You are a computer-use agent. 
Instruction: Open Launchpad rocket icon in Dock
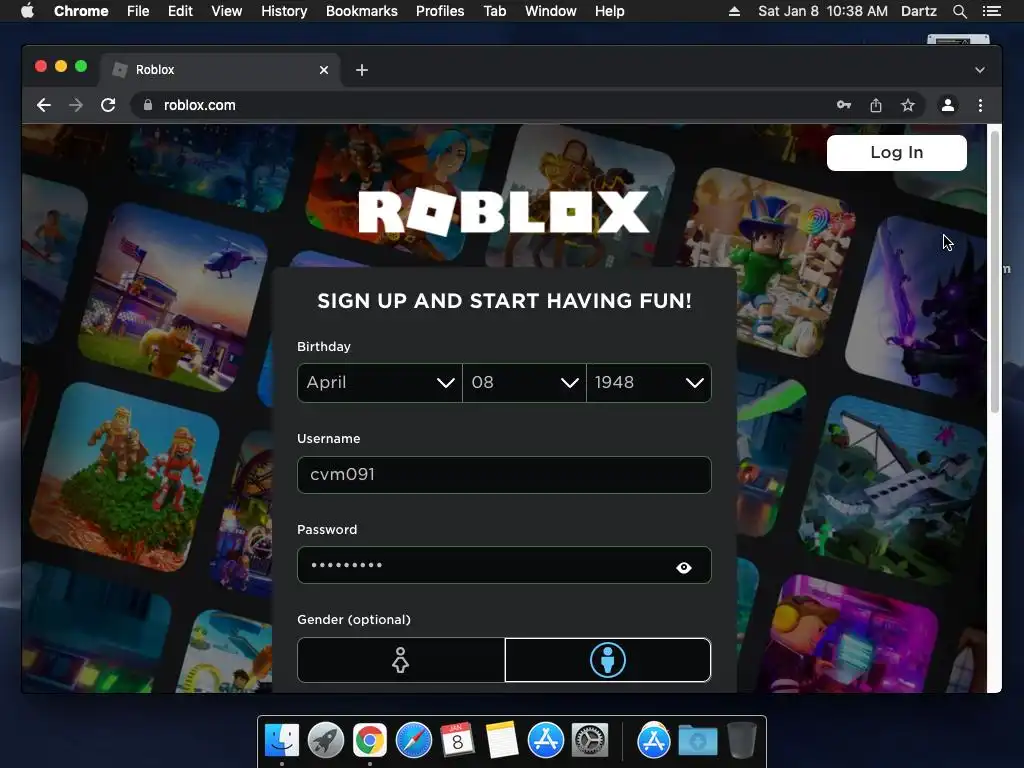click(x=326, y=741)
